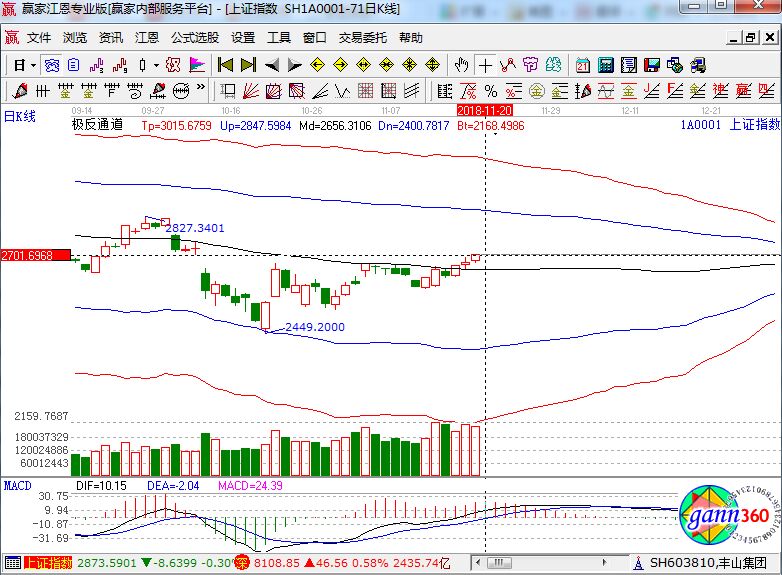Open the 公式选股 menu

pos(194,38)
